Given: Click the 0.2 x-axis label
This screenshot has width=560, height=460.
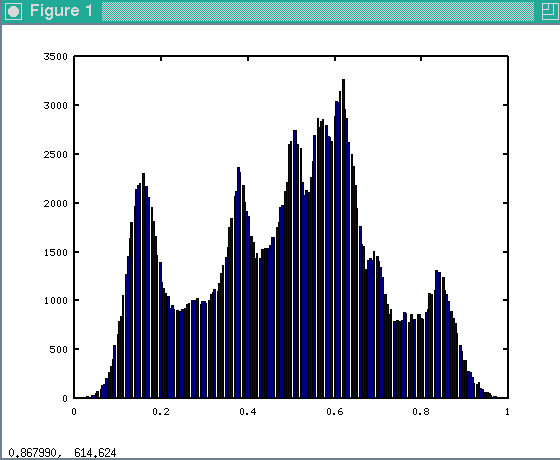Looking at the screenshot, I should coord(161,412).
